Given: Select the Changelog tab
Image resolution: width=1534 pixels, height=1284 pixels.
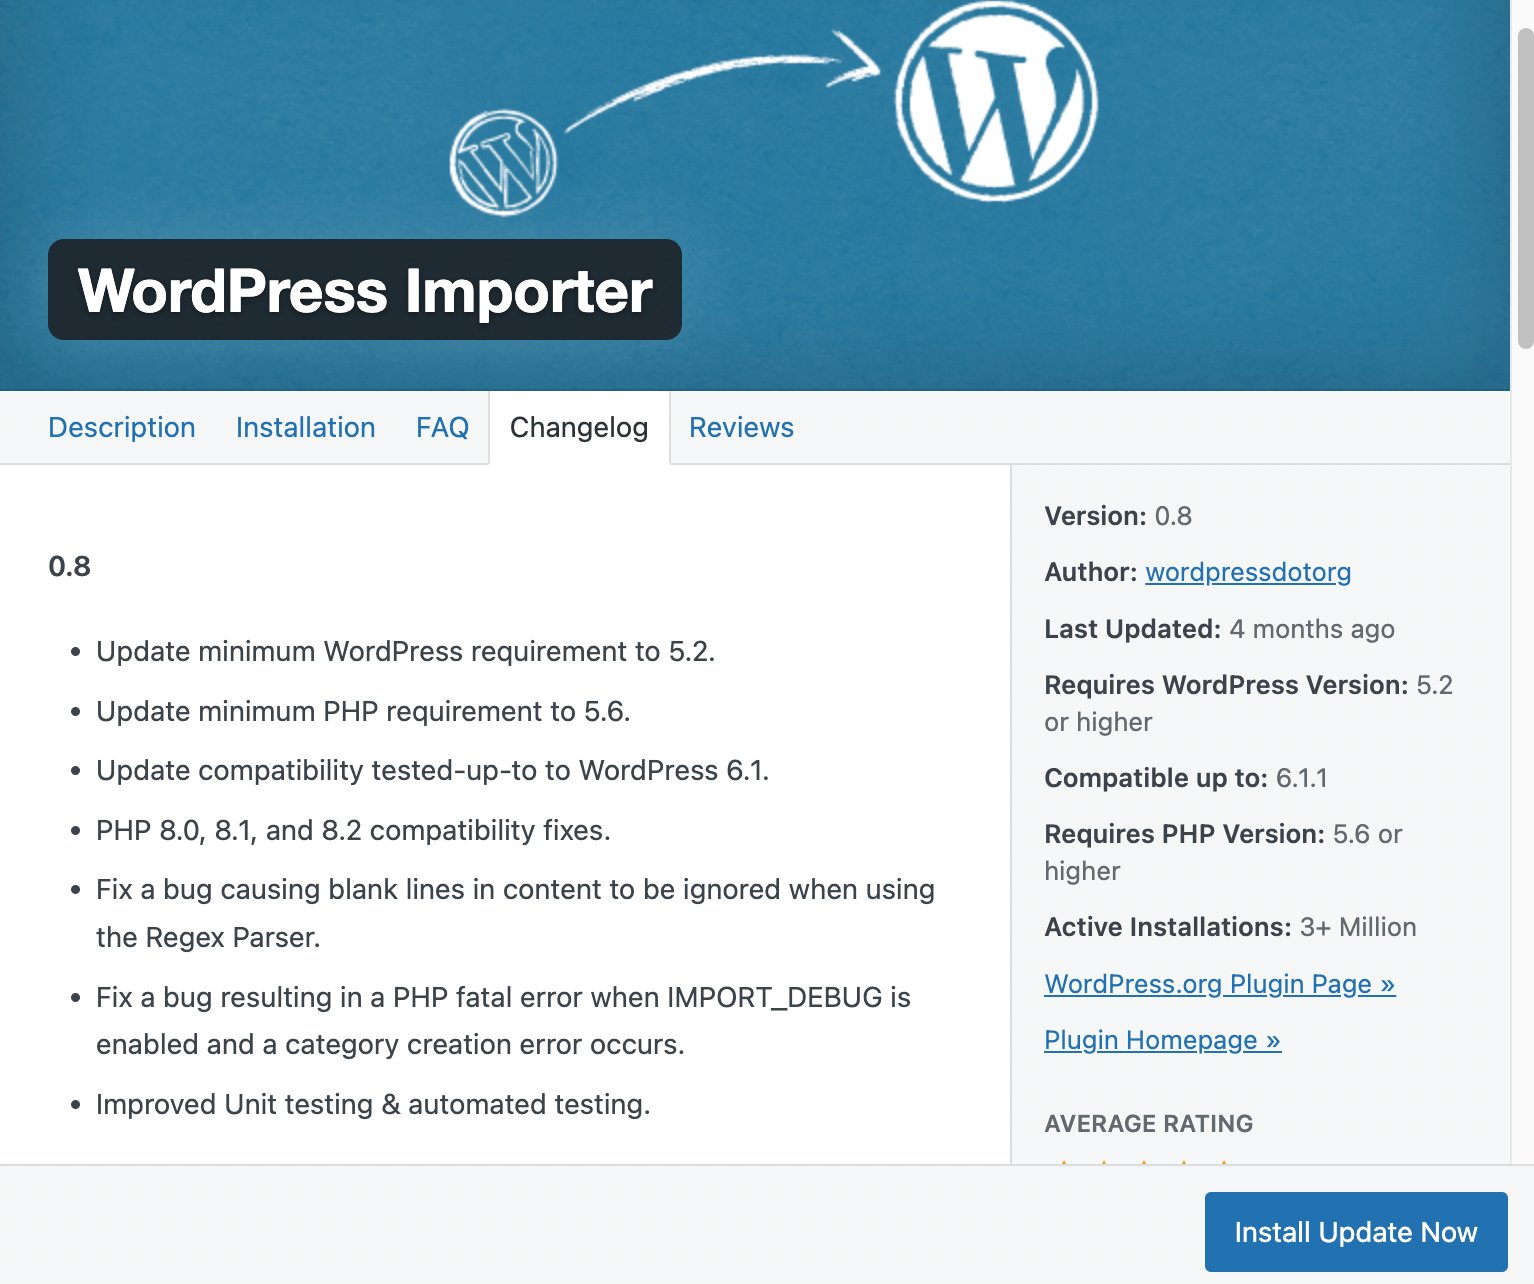Looking at the screenshot, I should (x=579, y=427).
